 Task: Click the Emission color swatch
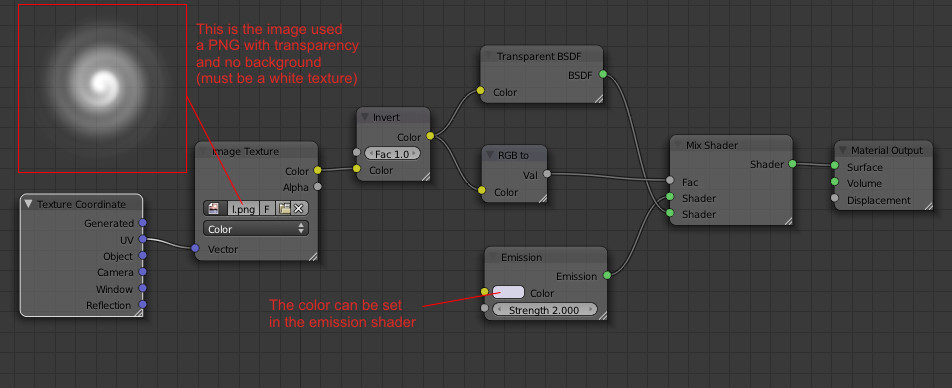(508, 293)
